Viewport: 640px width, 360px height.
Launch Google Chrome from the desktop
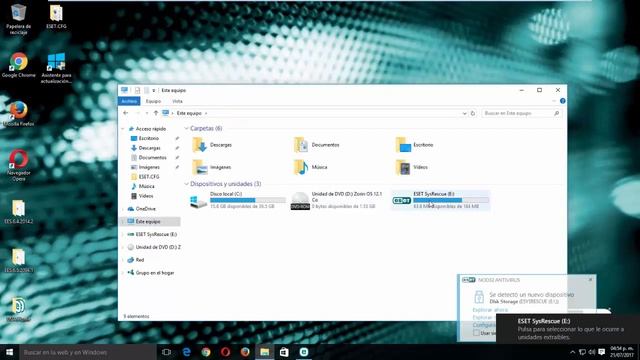18,65
